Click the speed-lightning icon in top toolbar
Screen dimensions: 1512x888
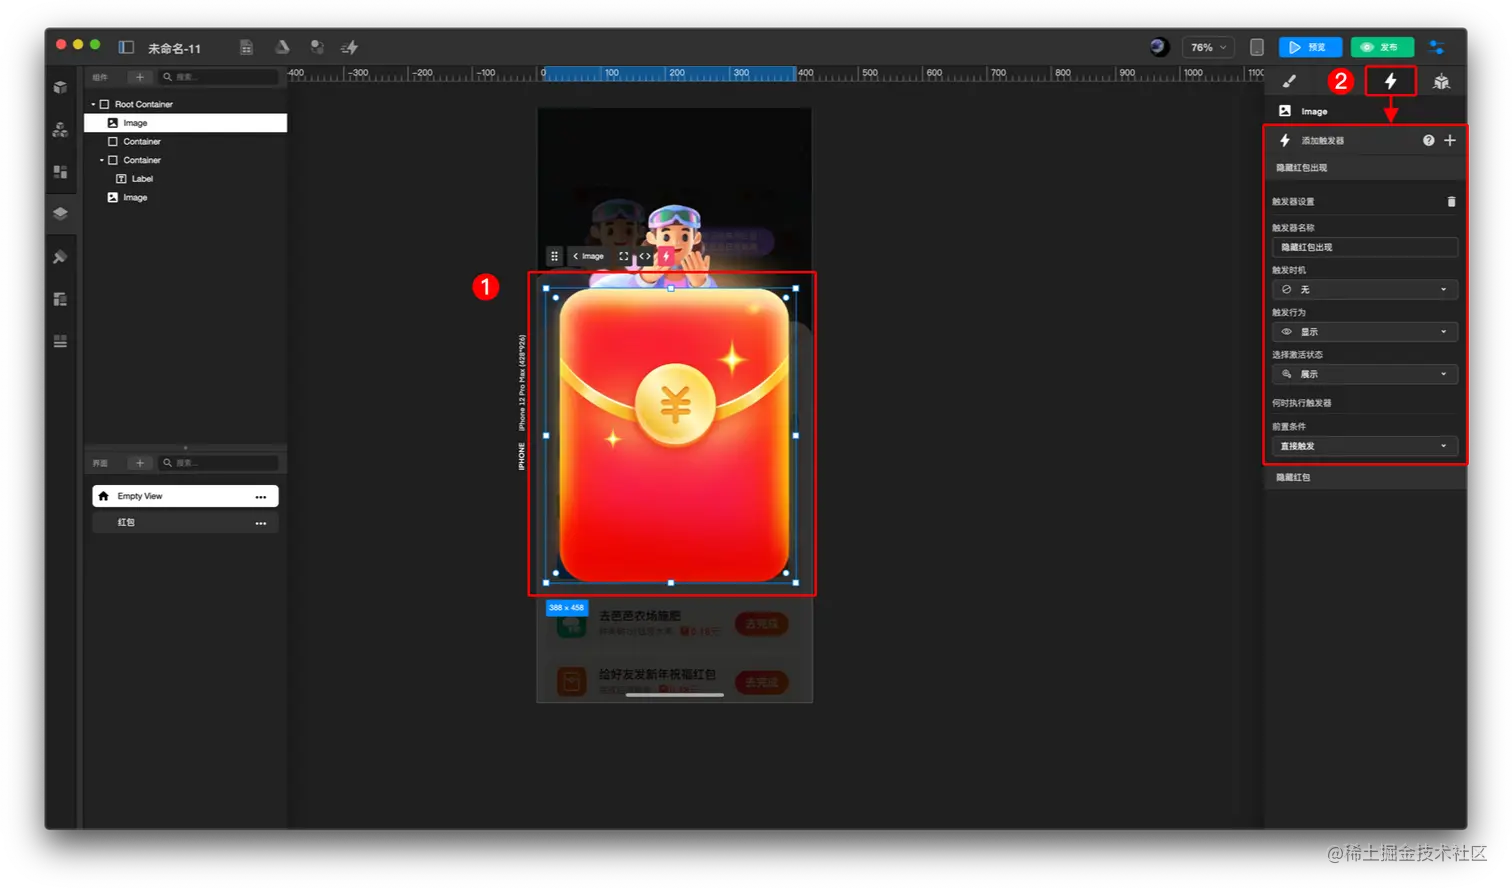(349, 47)
